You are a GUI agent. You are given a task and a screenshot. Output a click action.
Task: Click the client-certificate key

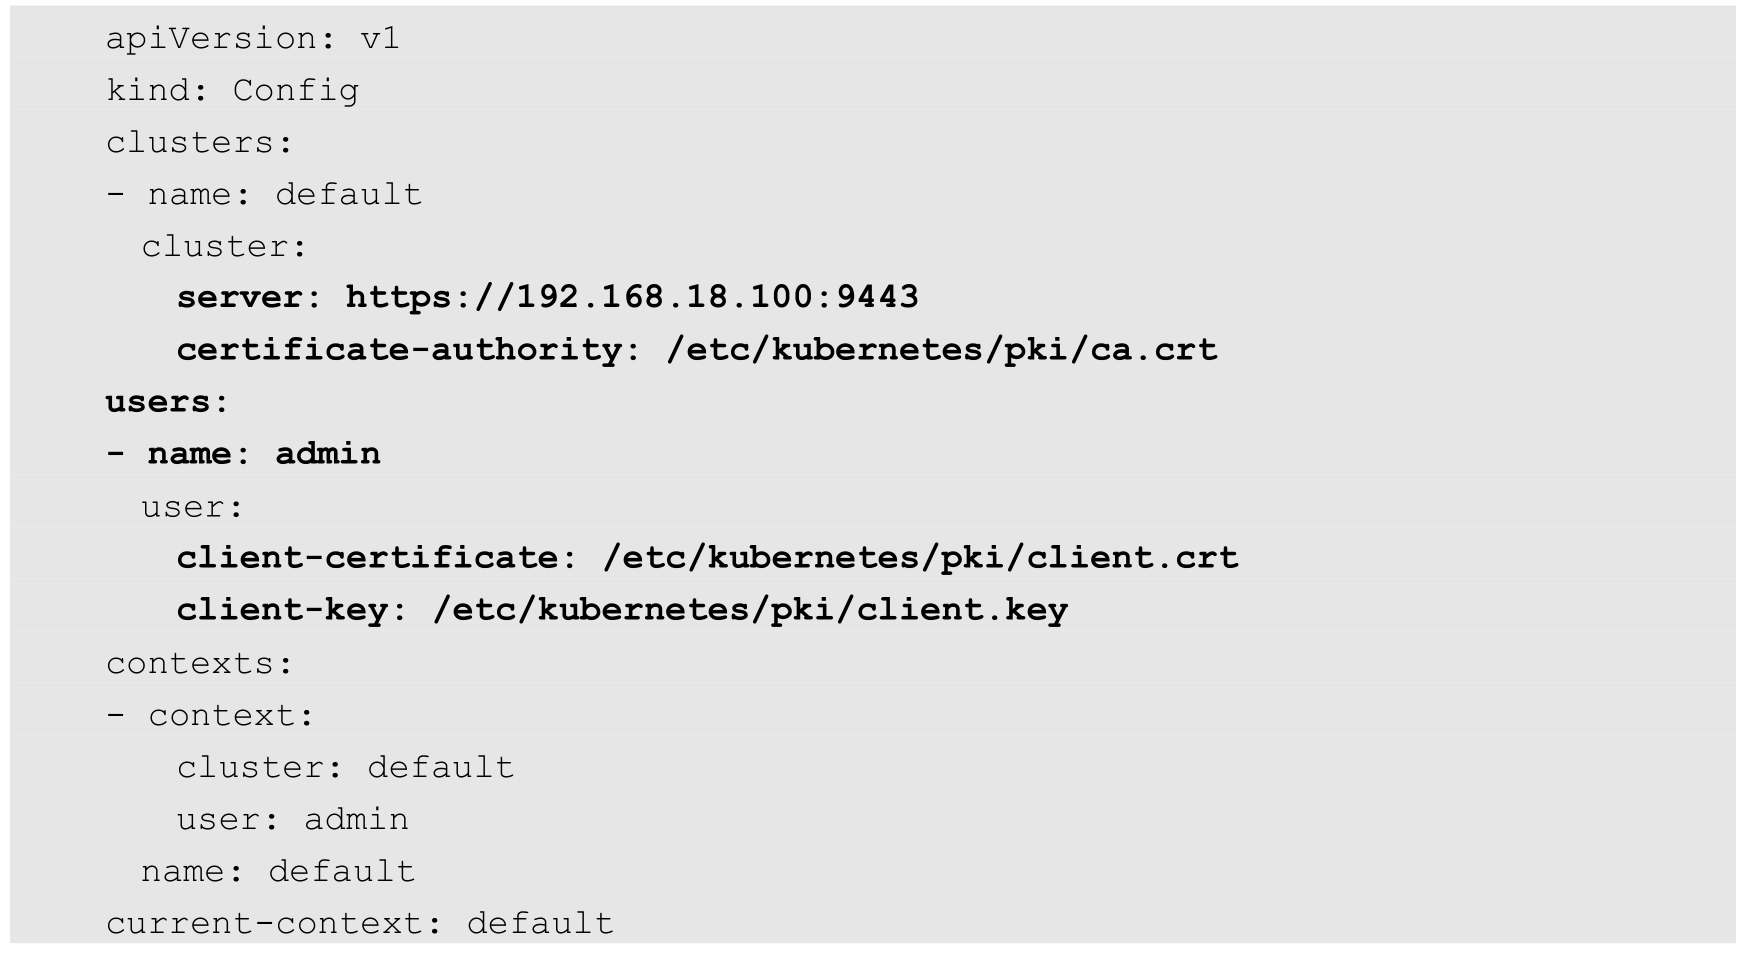[367, 558]
